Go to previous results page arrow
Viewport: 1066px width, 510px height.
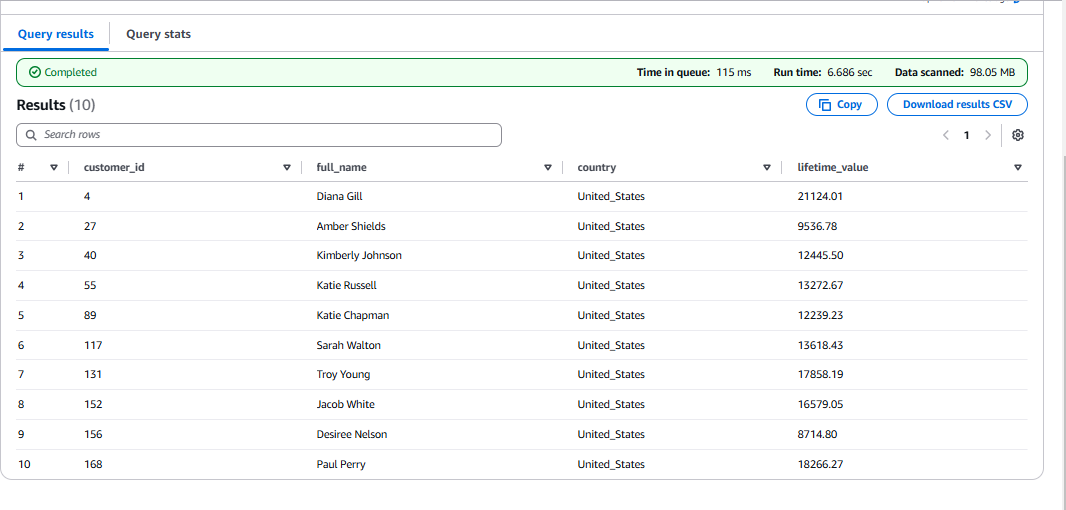945,135
